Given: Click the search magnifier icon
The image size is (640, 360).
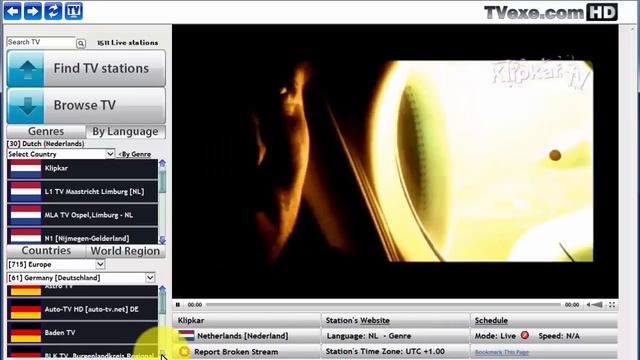Looking at the screenshot, I should click(x=81, y=43).
